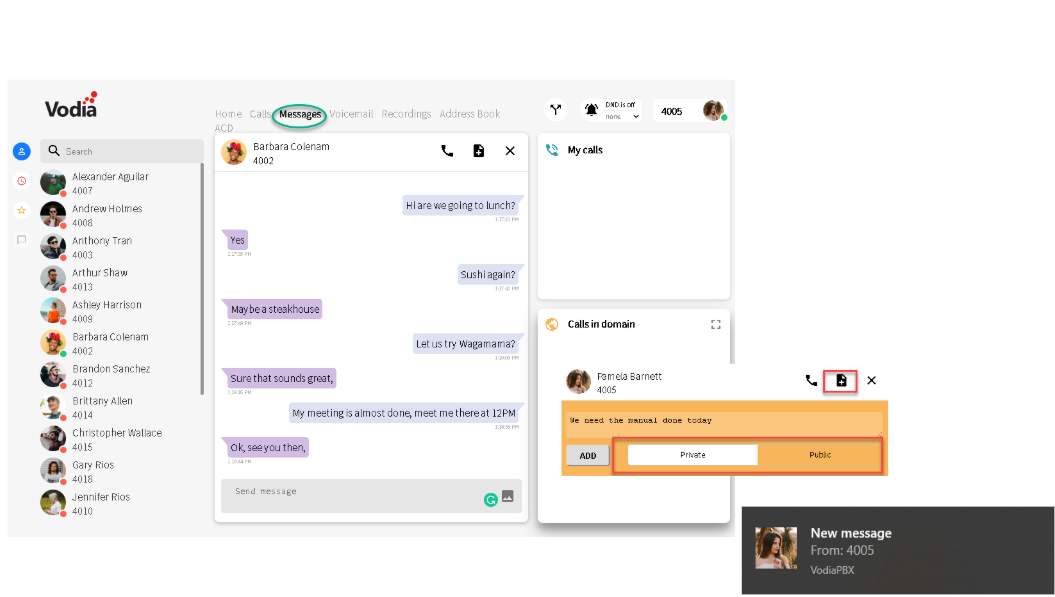Switch to the Calls tab
Image resolution: width=1055 pixels, height=597 pixels.
tap(260, 114)
